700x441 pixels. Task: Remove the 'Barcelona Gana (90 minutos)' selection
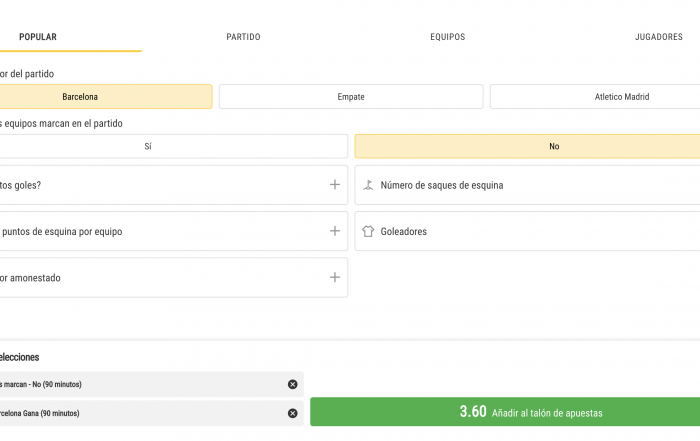[292, 413]
